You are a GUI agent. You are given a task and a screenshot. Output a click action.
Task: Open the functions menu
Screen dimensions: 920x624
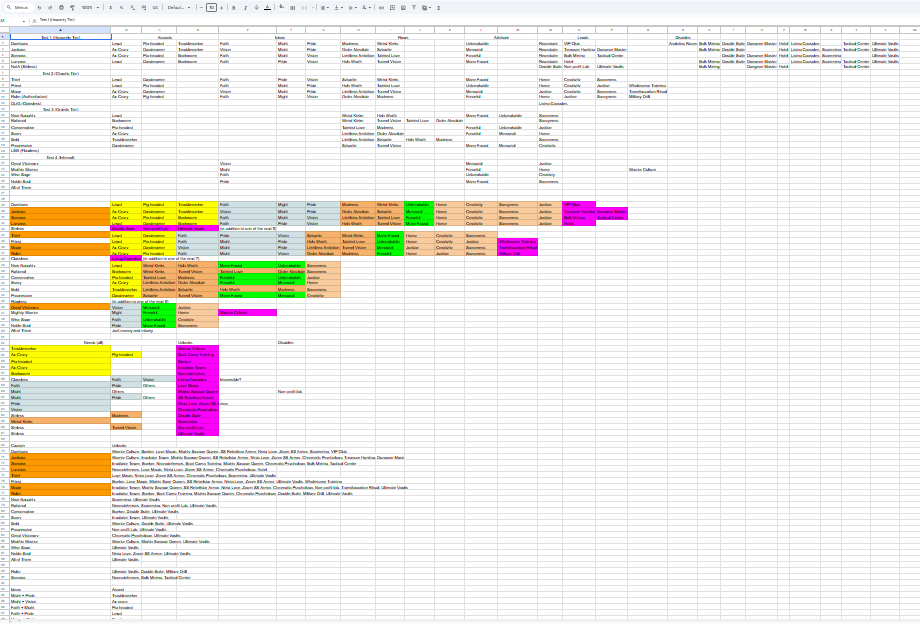pyautogui.click(x=438, y=8)
